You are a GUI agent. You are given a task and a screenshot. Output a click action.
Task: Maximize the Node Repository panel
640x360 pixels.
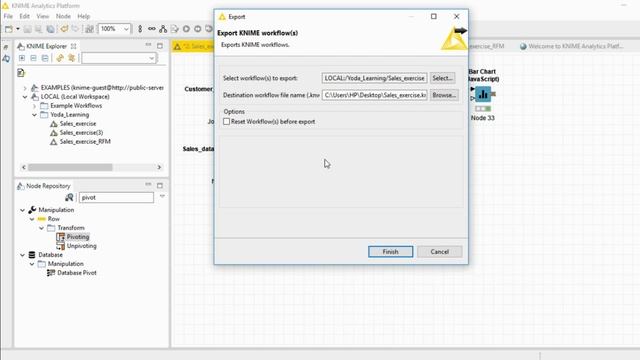[160, 185]
